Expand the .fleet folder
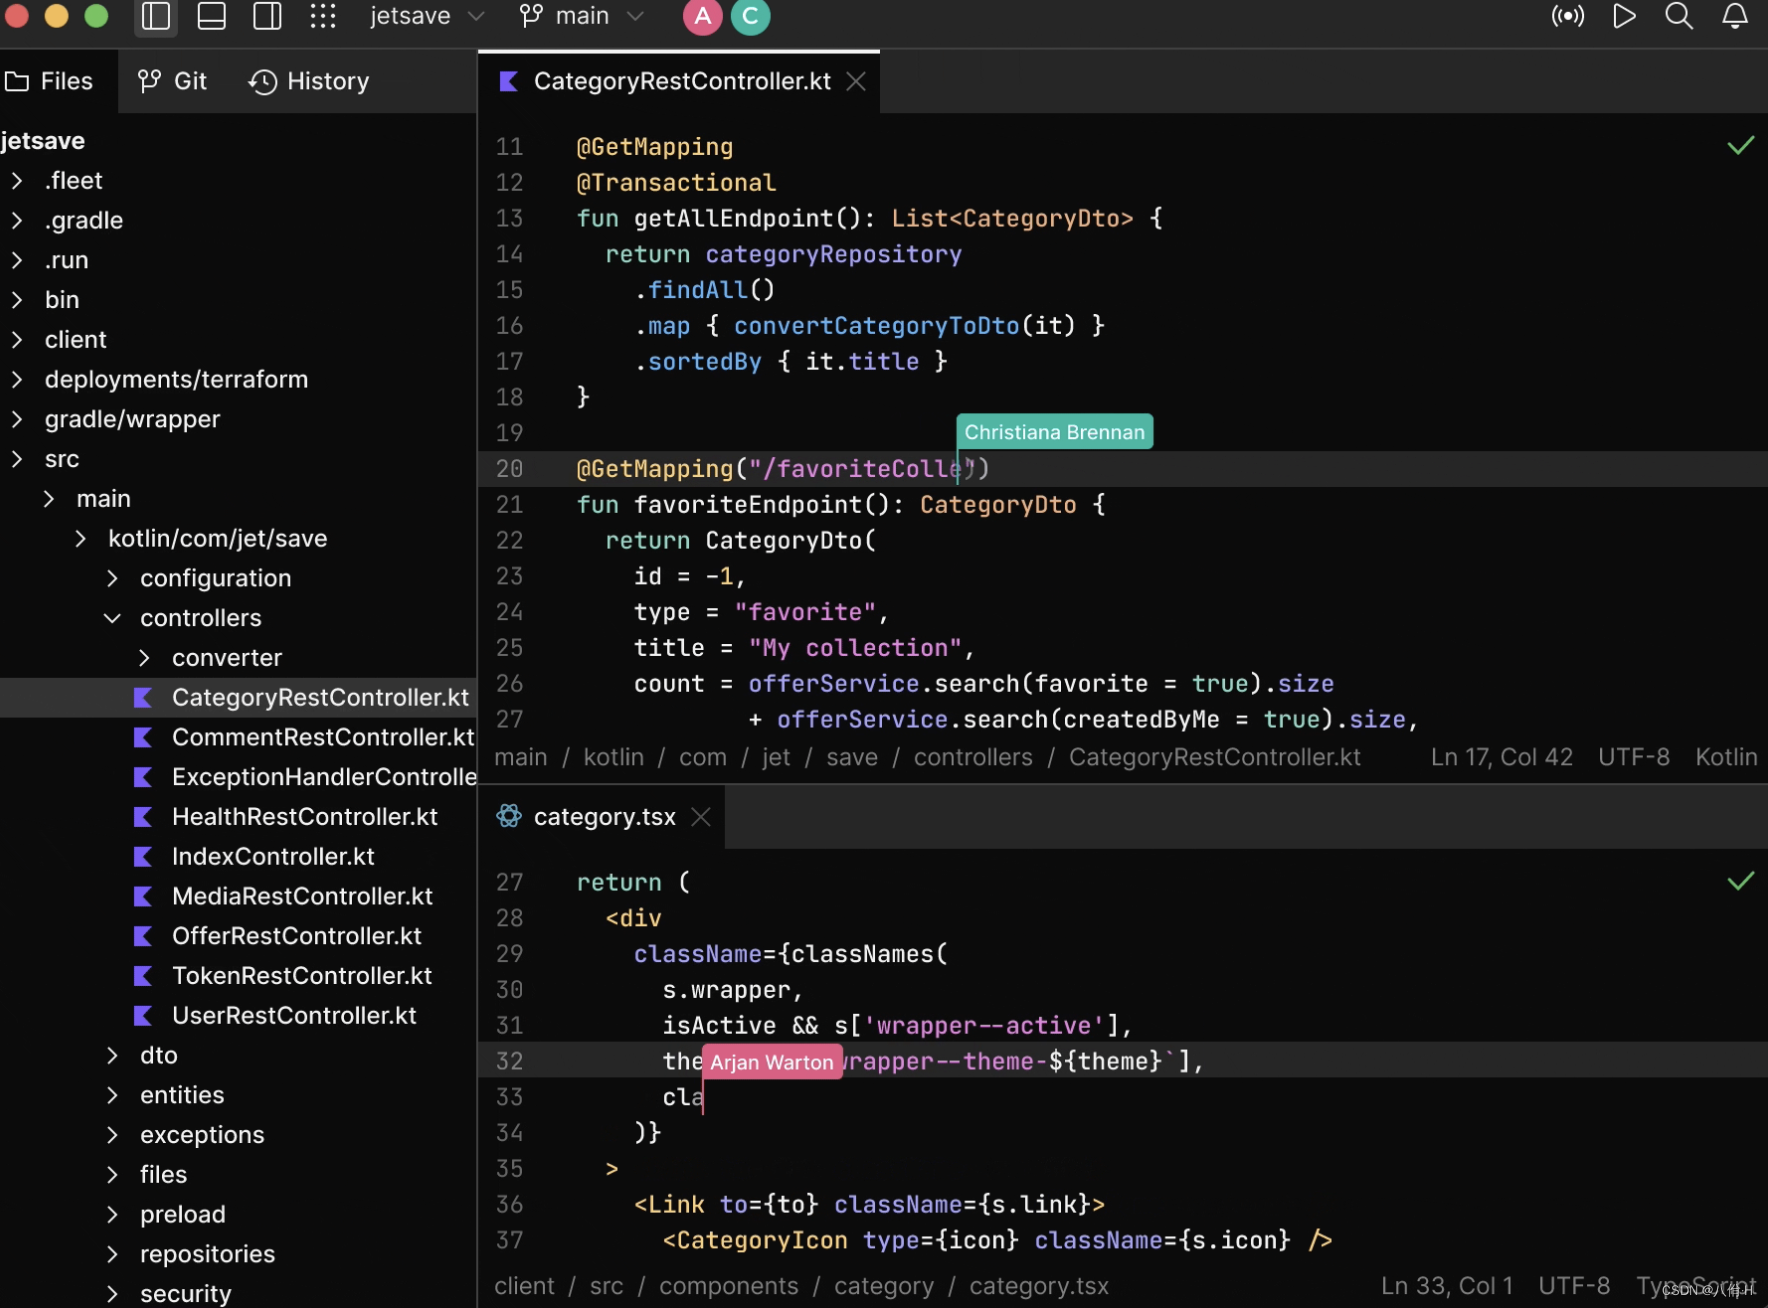1768x1308 pixels. 17,180
